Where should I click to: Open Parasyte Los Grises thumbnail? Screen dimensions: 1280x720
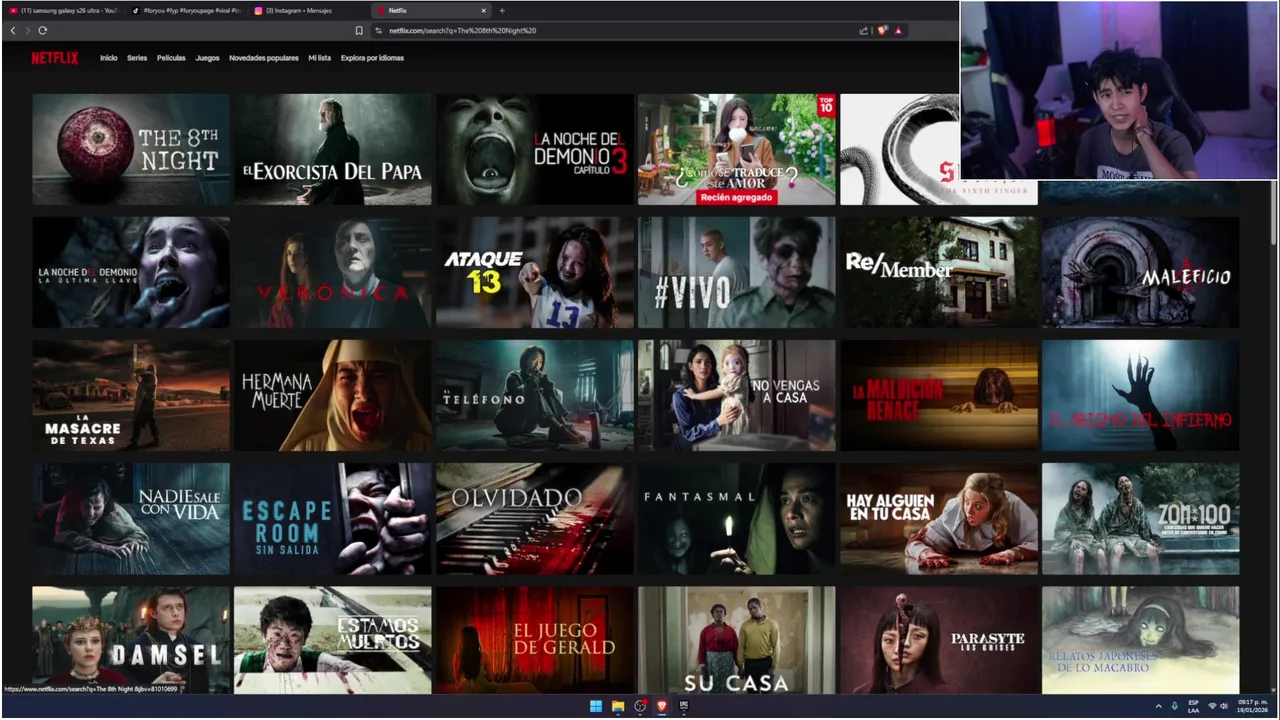pos(939,640)
